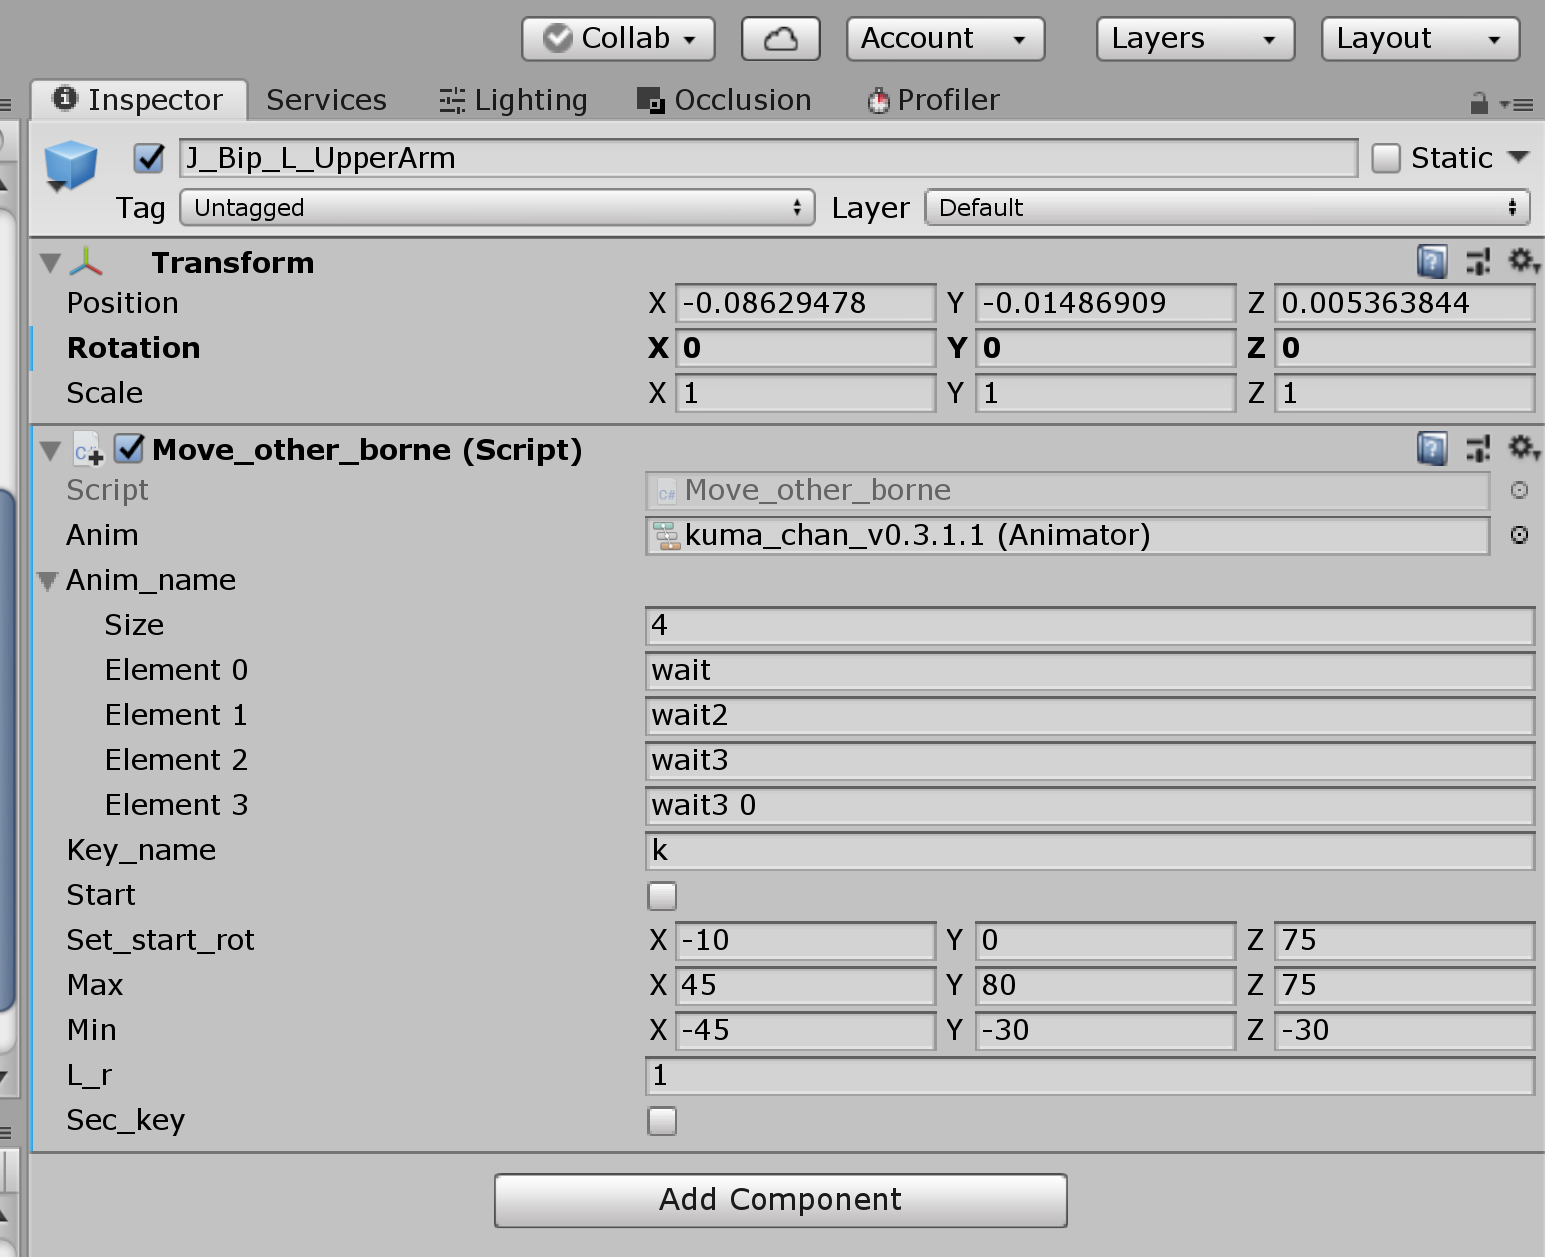
Task: Open the Account dropdown
Action: pyautogui.click(x=945, y=39)
